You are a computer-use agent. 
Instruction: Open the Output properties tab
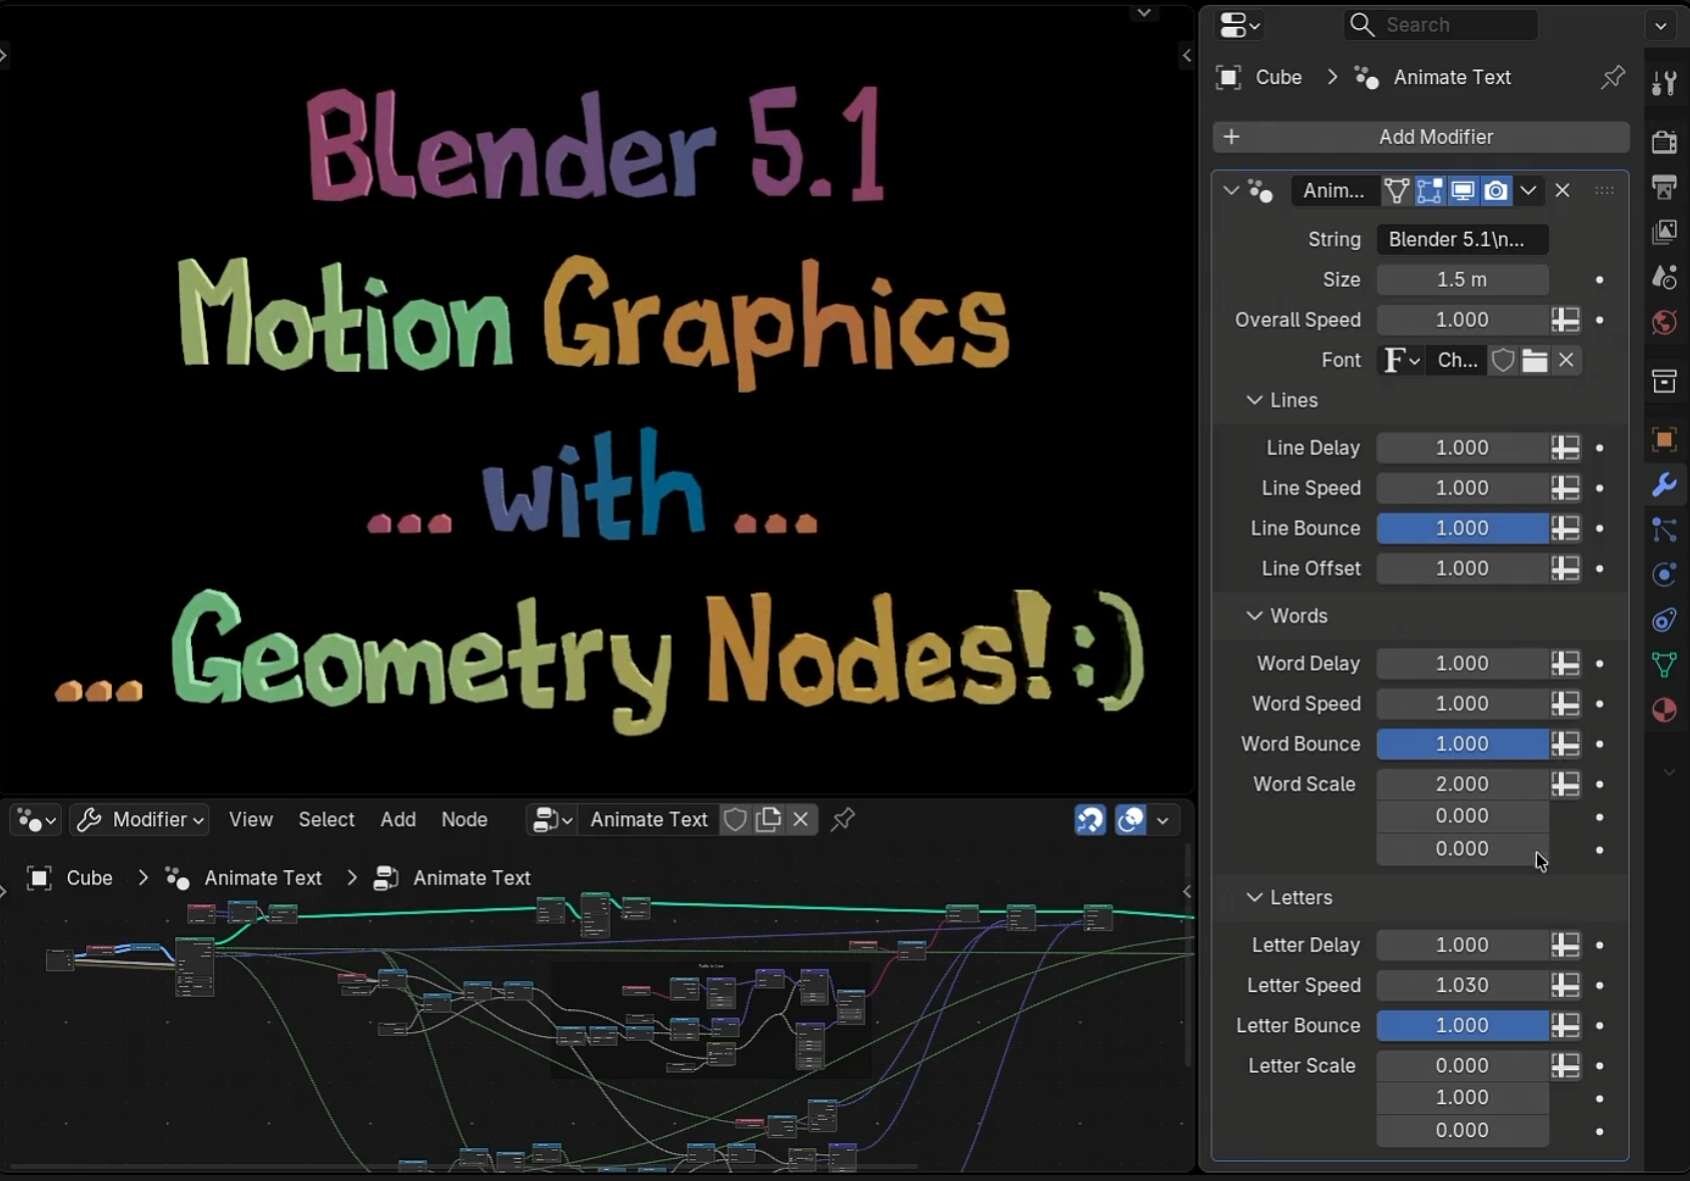pyautogui.click(x=1664, y=187)
